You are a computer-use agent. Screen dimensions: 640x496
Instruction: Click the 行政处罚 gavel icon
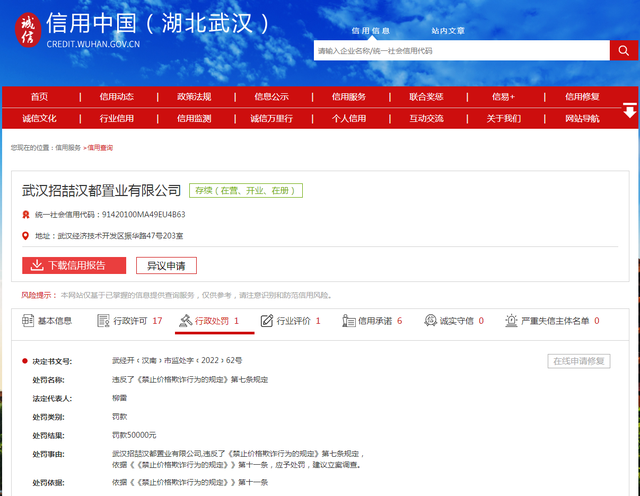point(184,321)
